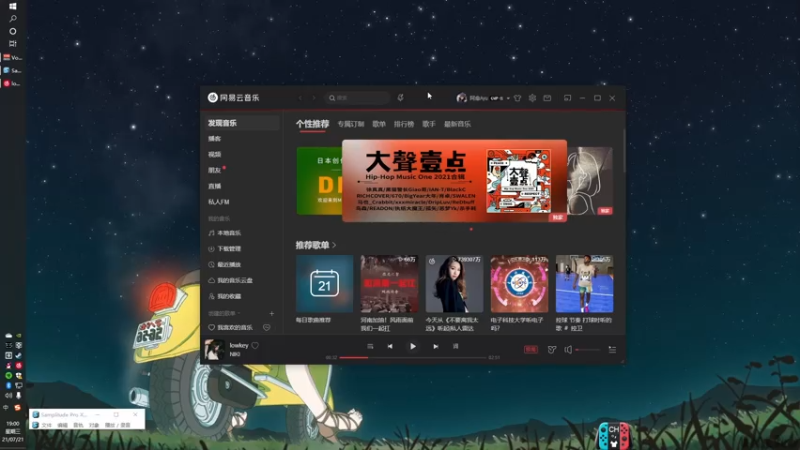This screenshot has height=450, width=800.
Task: Skip to the next track
Action: tap(435, 346)
